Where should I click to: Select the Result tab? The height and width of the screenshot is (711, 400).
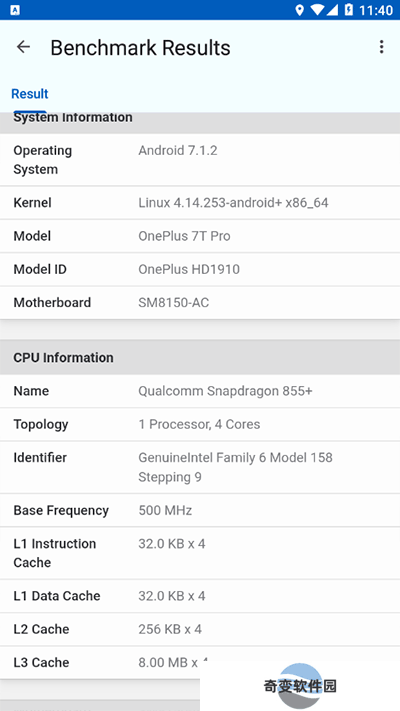[29, 94]
